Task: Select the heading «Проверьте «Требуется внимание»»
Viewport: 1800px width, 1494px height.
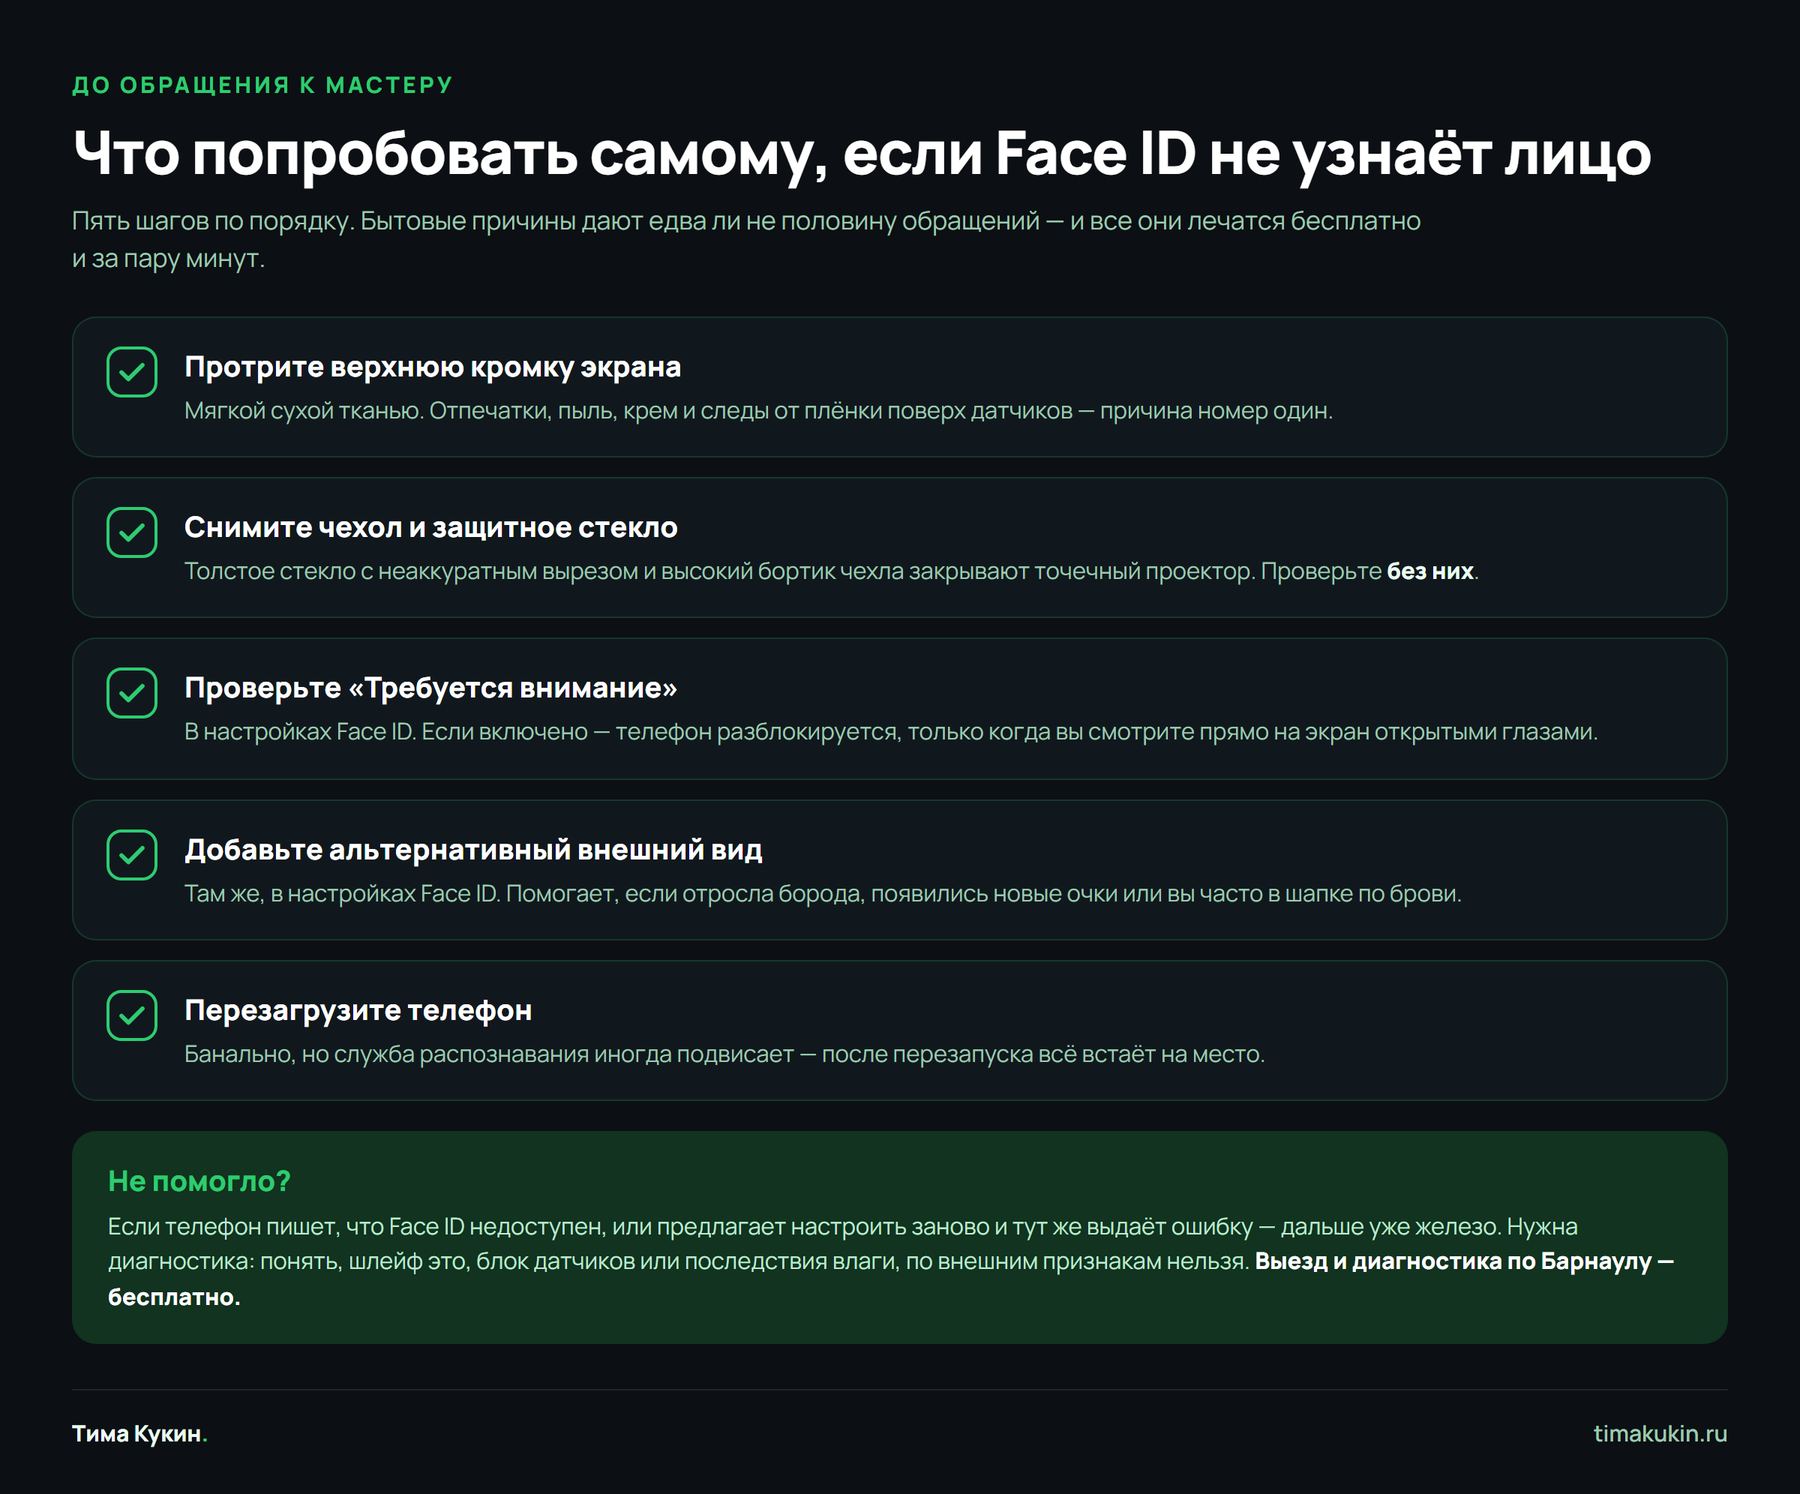Action: [x=431, y=688]
